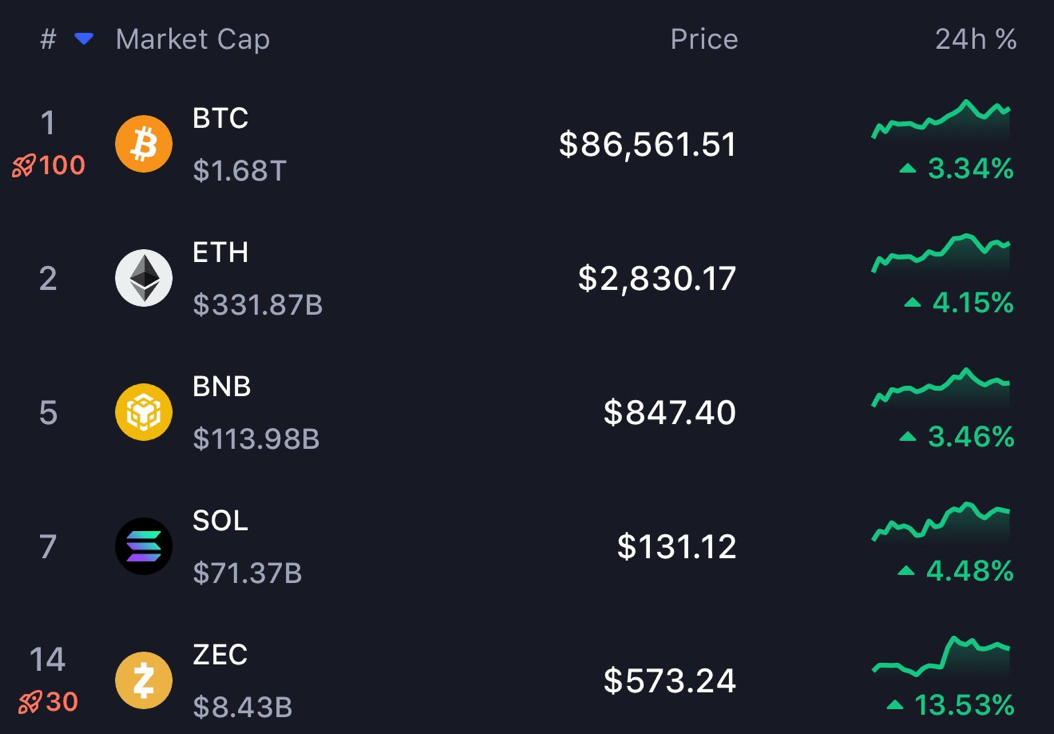This screenshot has height=734, width=1054.
Task: Open the ETH ticker name
Action: pyautogui.click(x=220, y=252)
